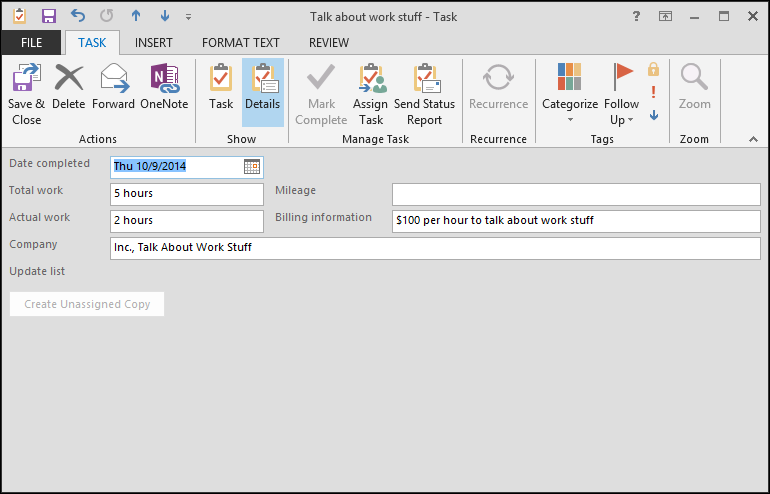
Task: Select the Details view button
Action: point(263,92)
